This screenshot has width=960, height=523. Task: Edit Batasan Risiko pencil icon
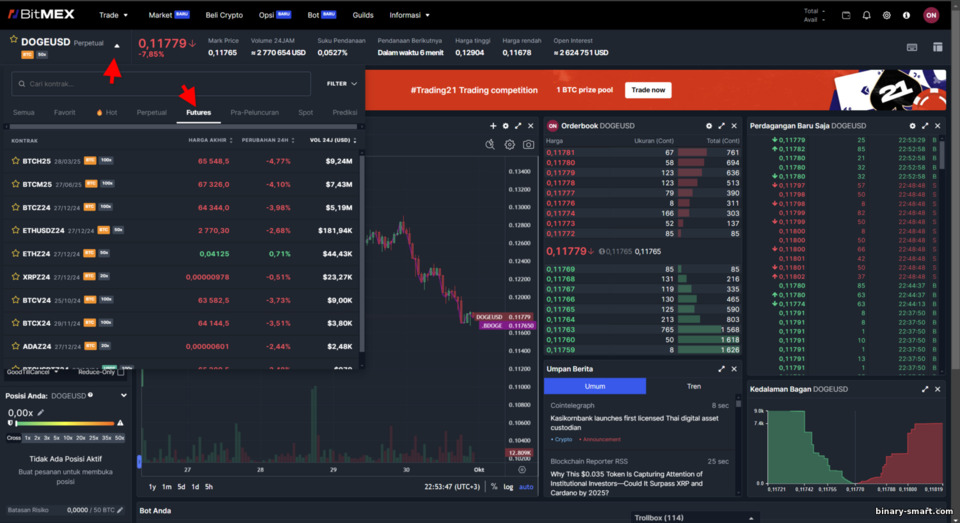pyautogui.click(x=120, y=510)
